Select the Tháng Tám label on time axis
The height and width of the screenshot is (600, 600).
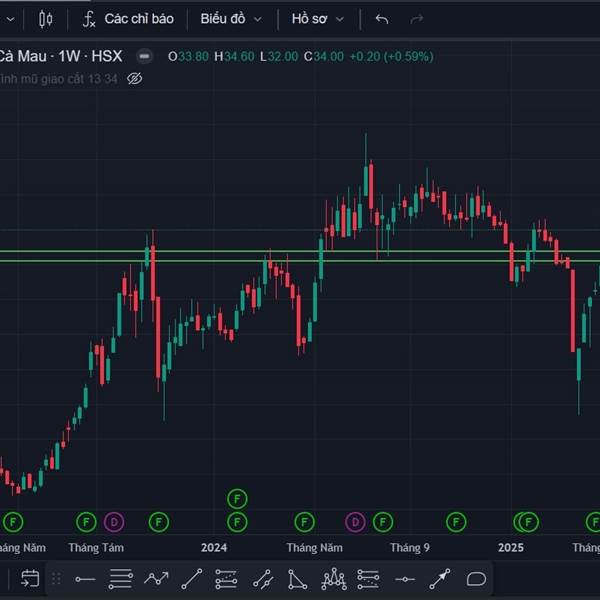point(96,548)
